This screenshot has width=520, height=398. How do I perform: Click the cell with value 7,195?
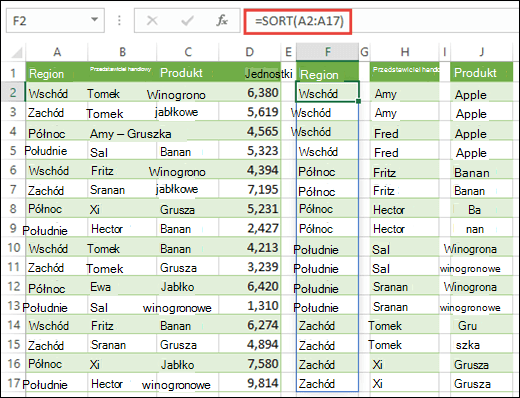pyautogui.click(x=250, y=189)
